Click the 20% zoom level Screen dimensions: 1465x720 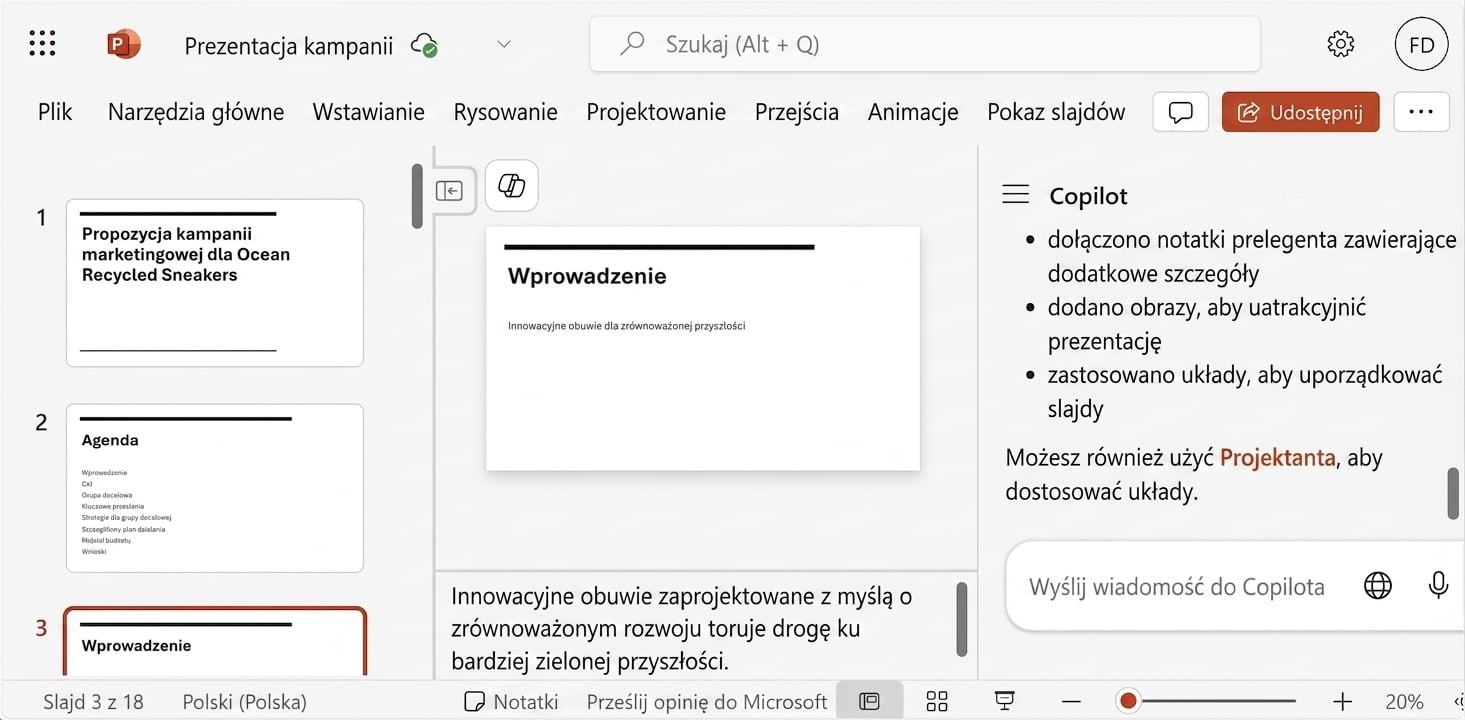(1405, 702)
